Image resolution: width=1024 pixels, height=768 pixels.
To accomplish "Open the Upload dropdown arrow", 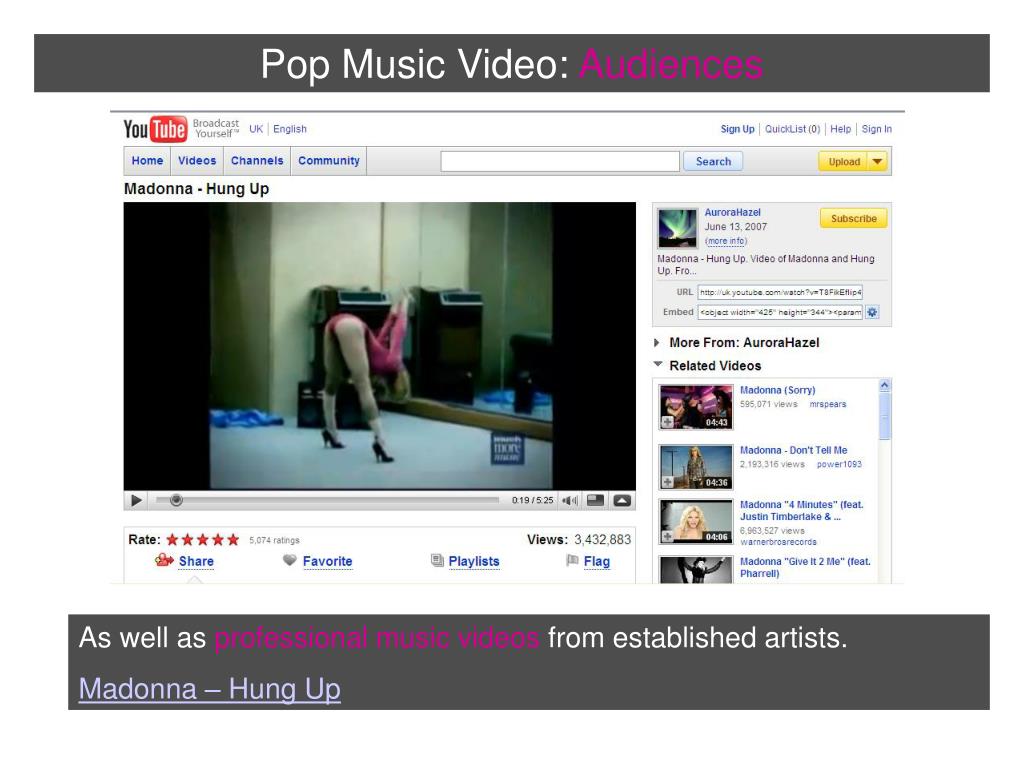I will 878,161.
